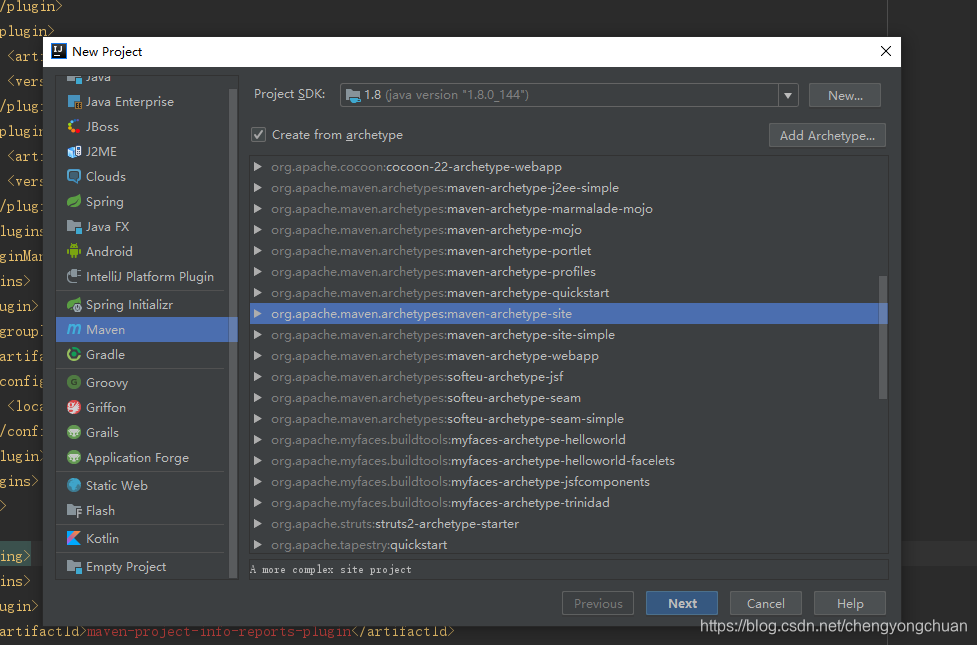This screenshot has height=645, width=977.
Task: Click the Spring leaf icon
Action: pyautogui.click(x=74, y=201)
